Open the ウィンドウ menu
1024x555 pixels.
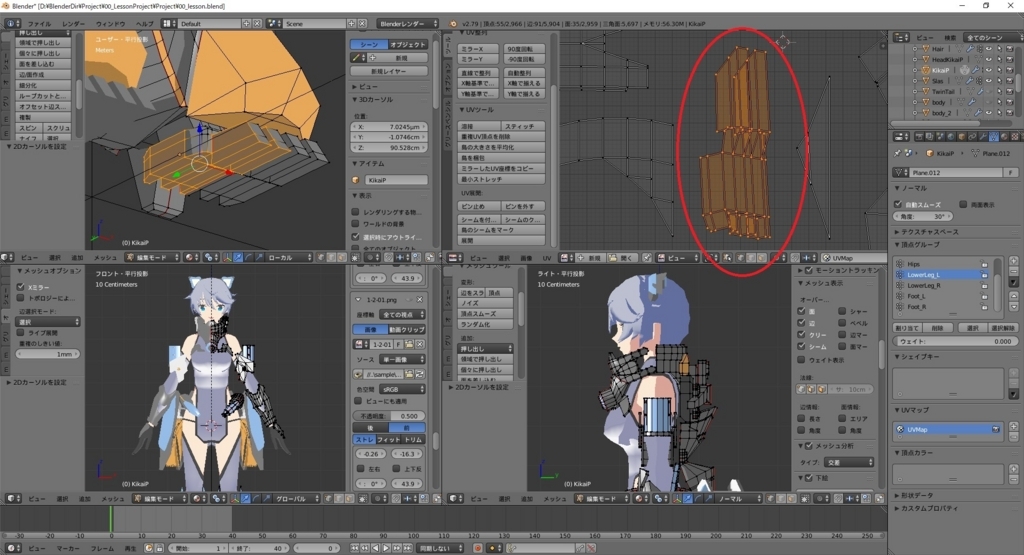point(110,24)
